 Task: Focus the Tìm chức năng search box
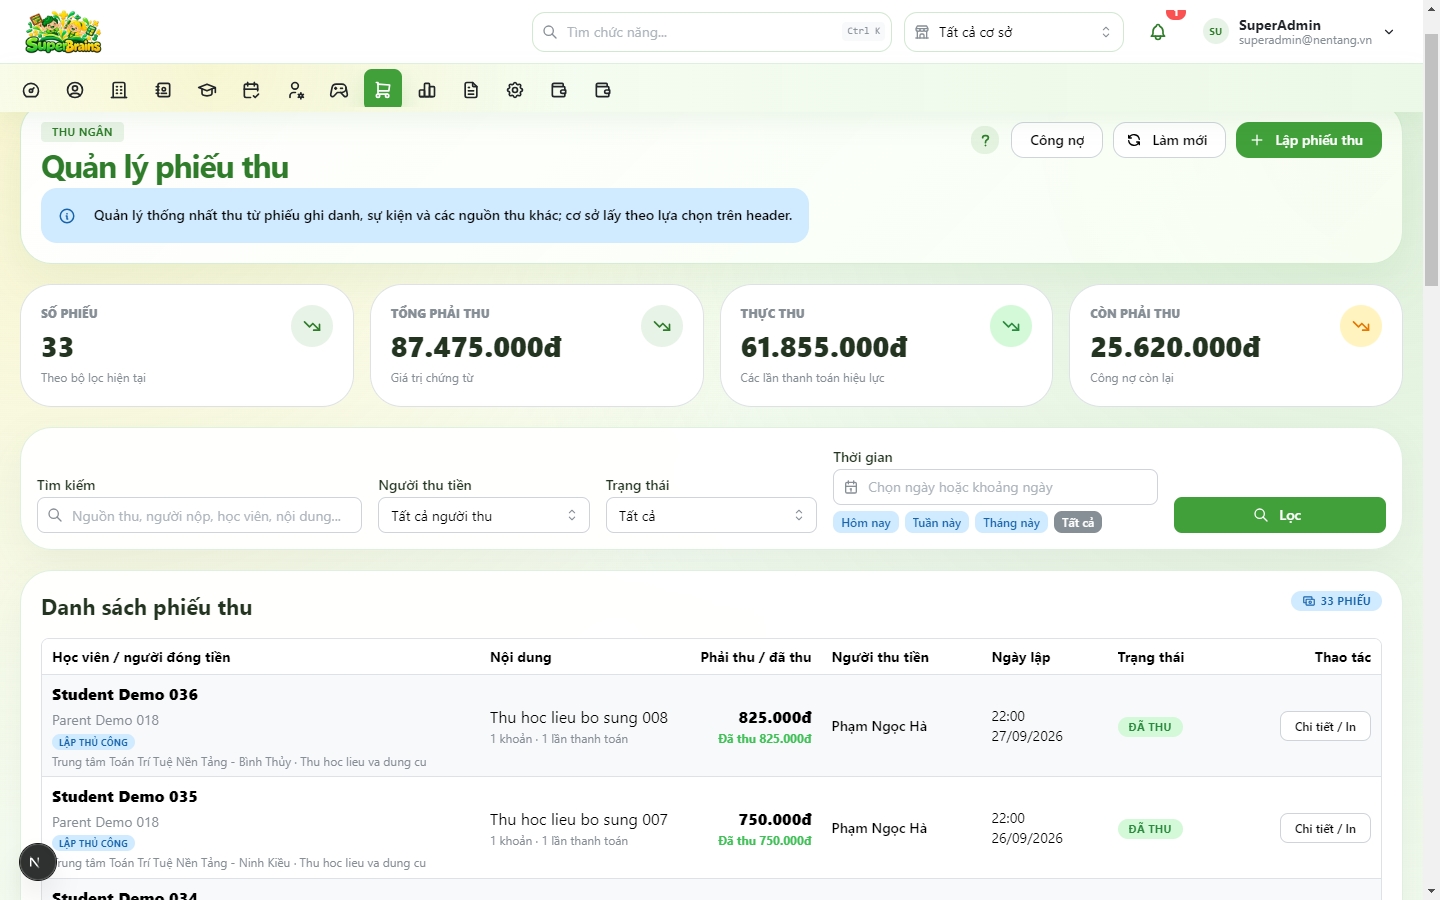pos(712,32)
